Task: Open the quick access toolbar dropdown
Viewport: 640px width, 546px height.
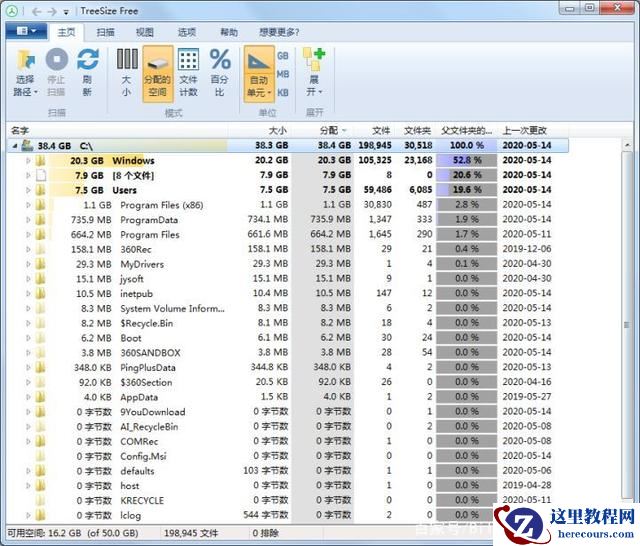Action: (66, 12)
